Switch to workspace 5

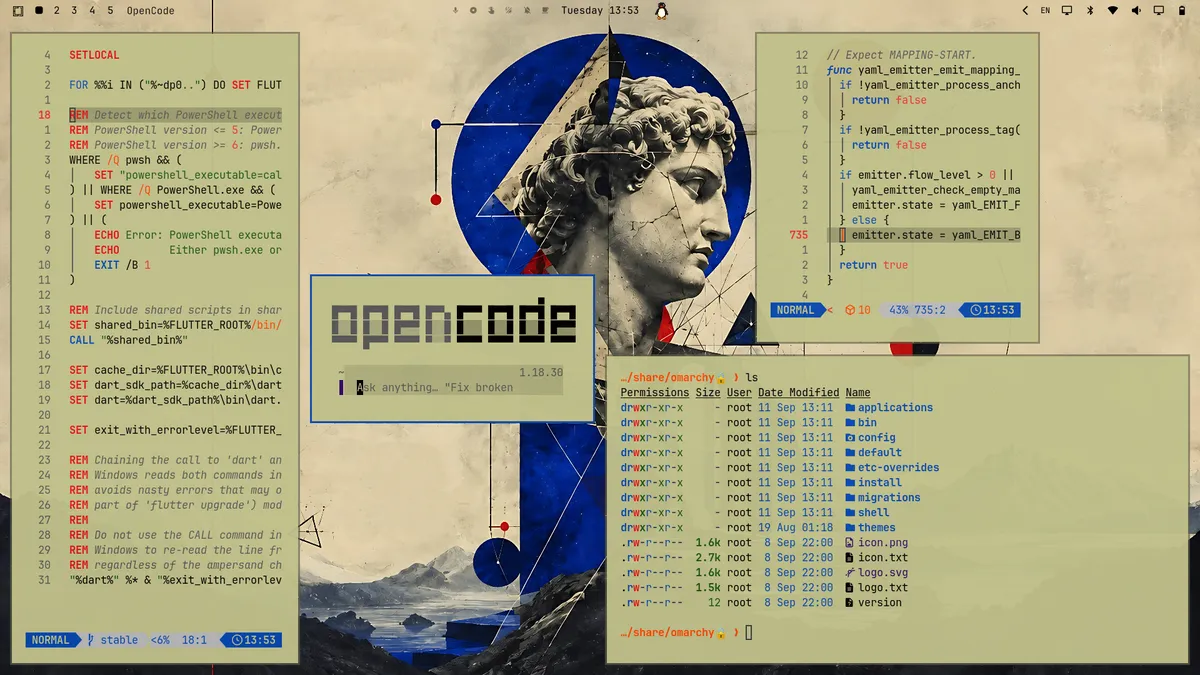110,10
